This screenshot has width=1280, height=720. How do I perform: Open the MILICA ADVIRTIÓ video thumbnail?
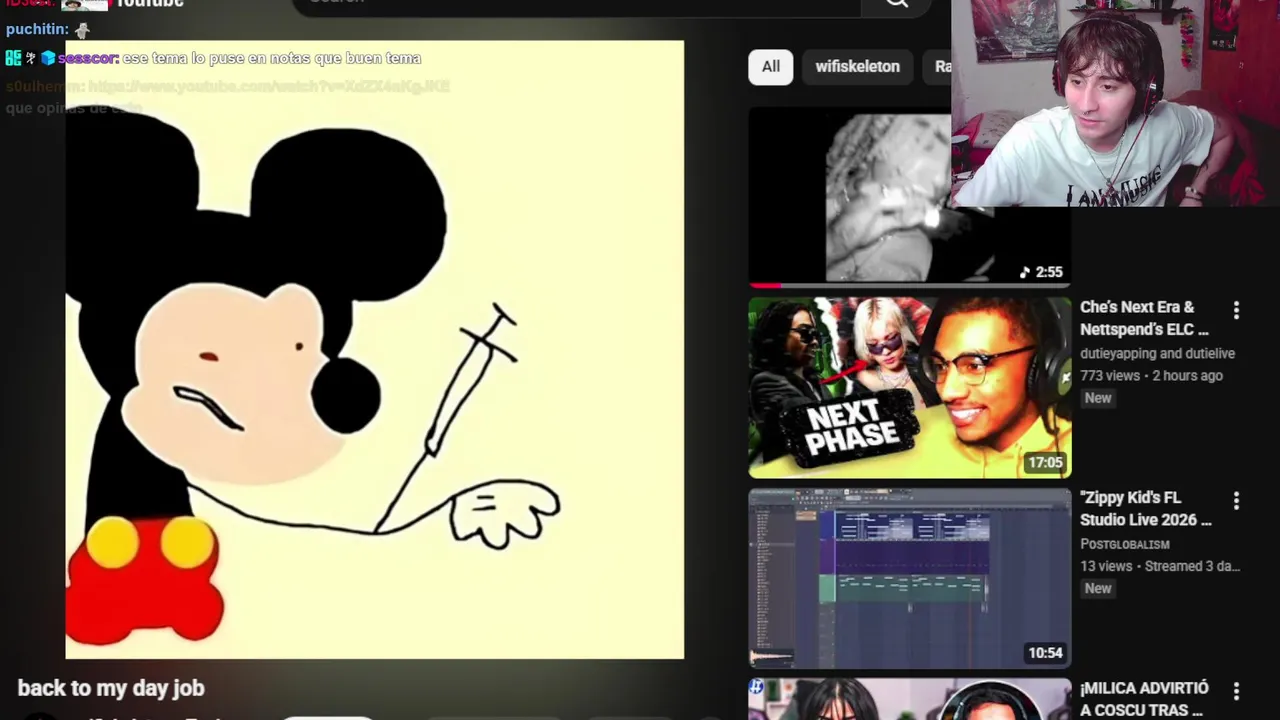pyautogui.click(x=910, y=699)
